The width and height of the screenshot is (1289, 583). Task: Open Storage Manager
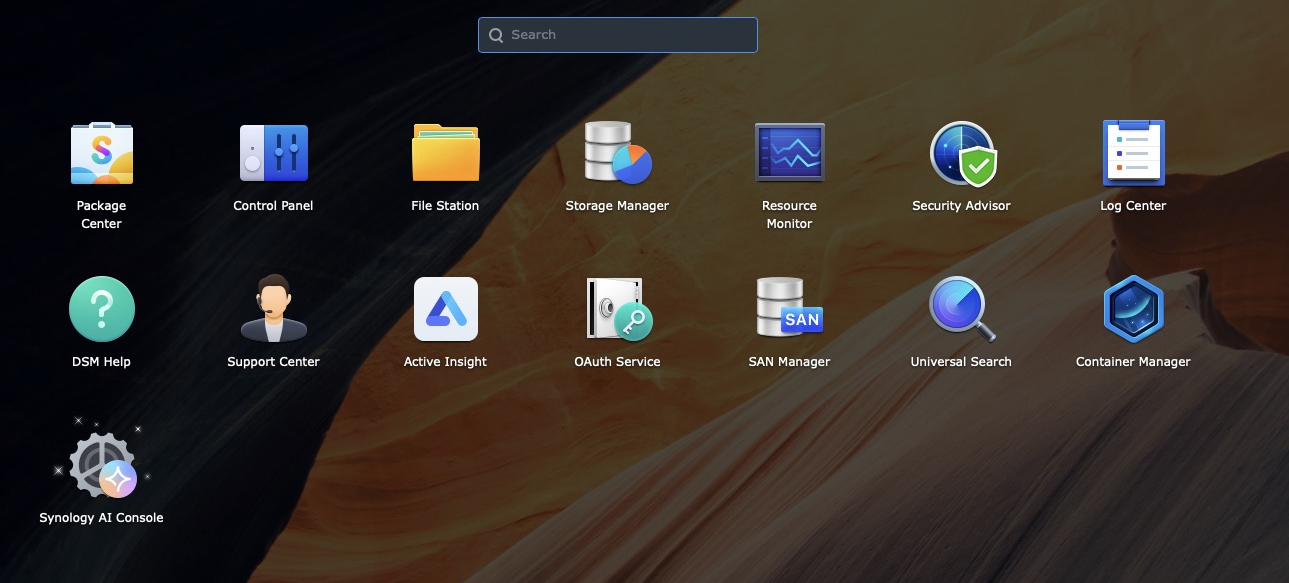tap(617, 153)
